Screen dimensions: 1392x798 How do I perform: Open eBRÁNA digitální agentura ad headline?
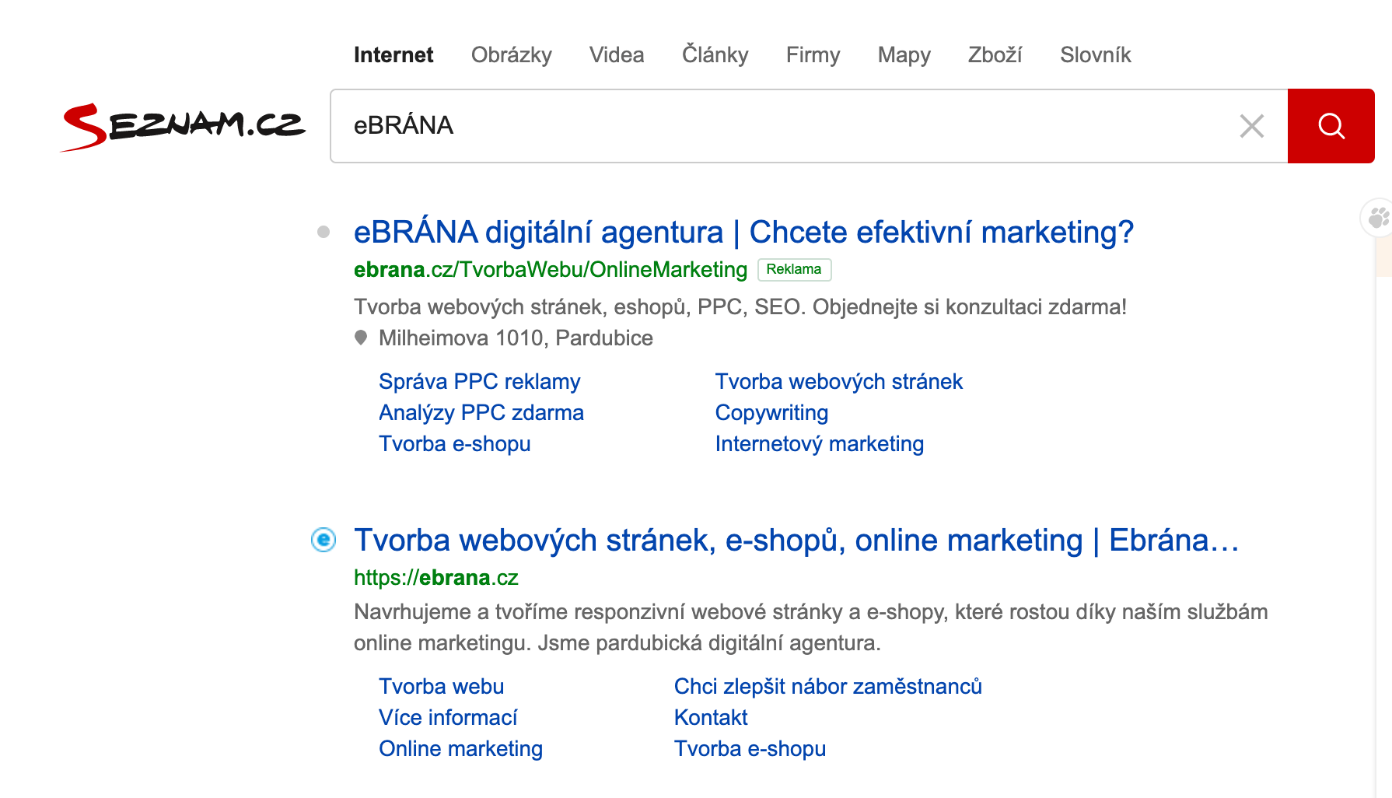pyautogui.click(x=743, y=232)
